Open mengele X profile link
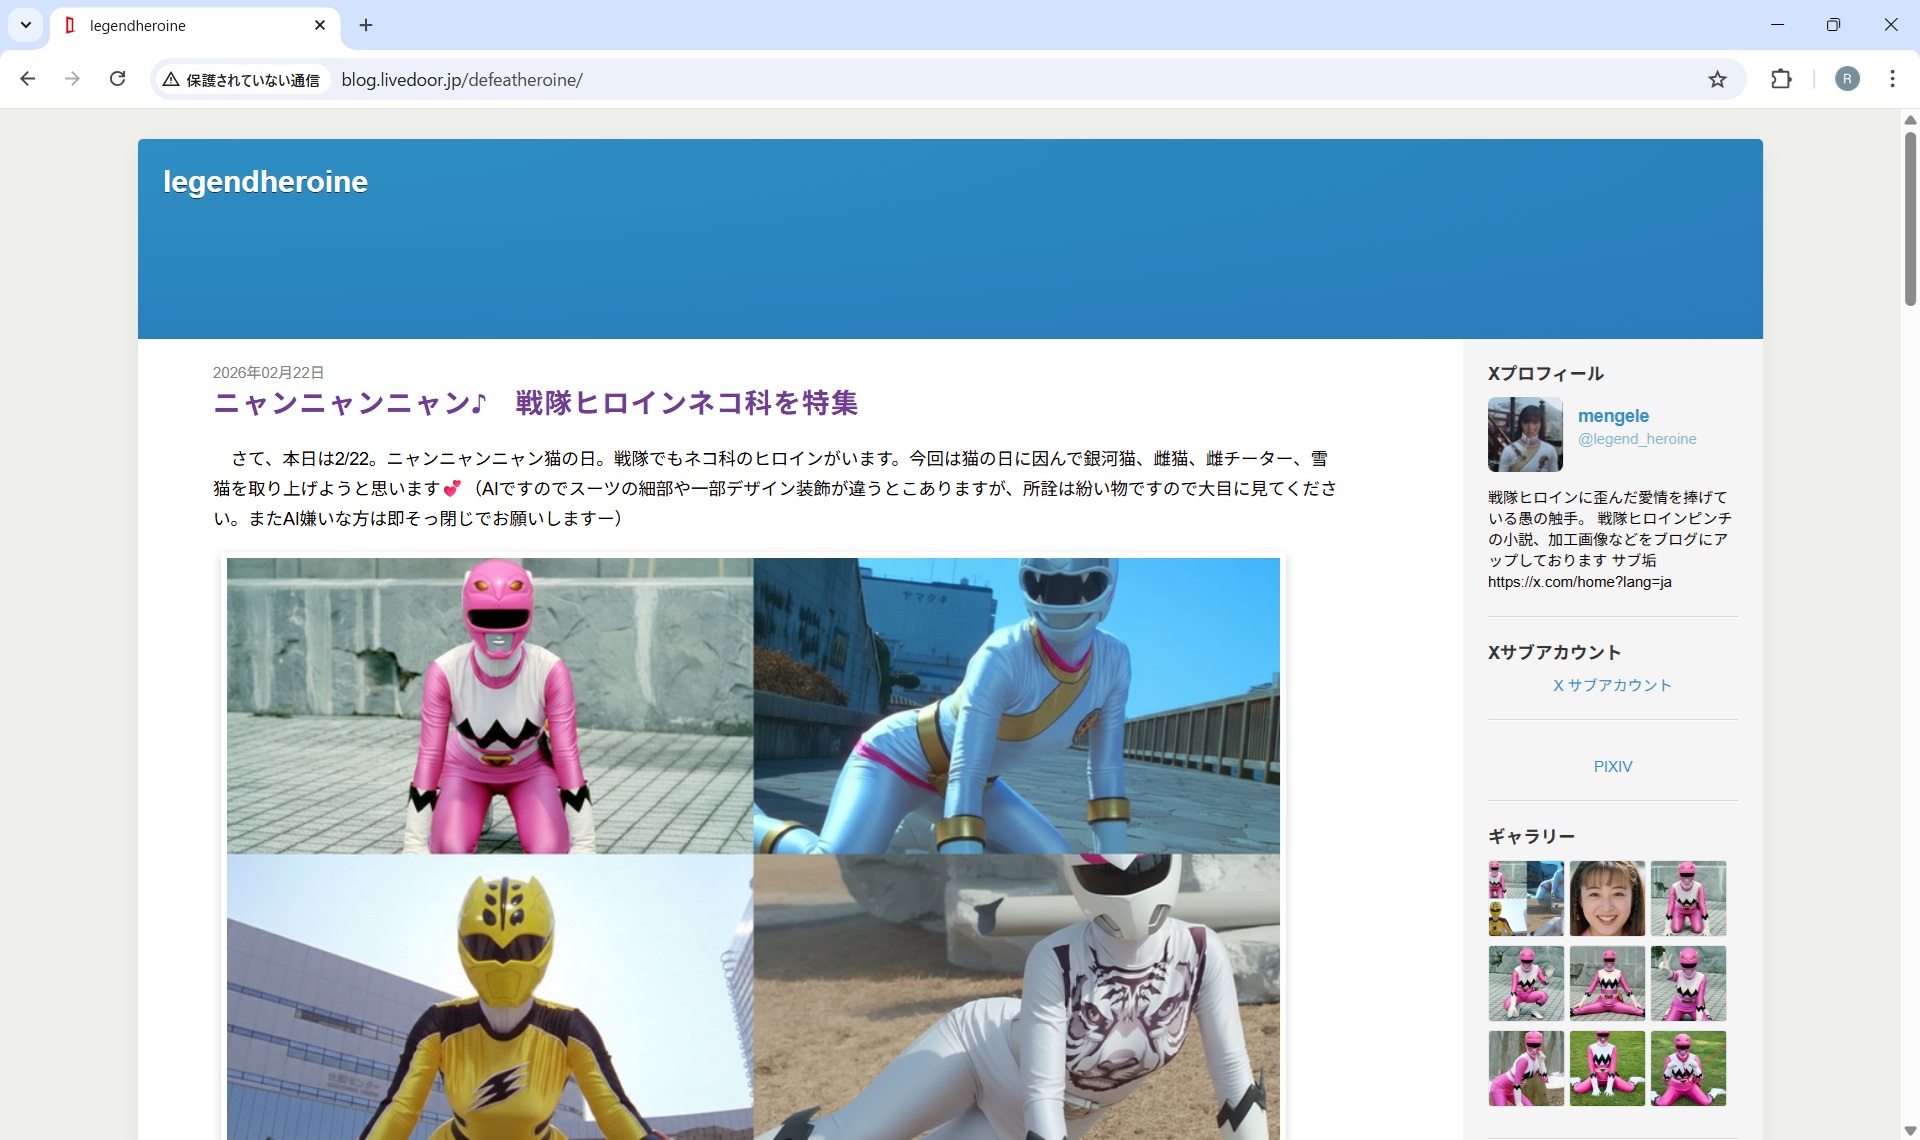This screenshot has height=1140, width=1920. (x=1613, y=416)
